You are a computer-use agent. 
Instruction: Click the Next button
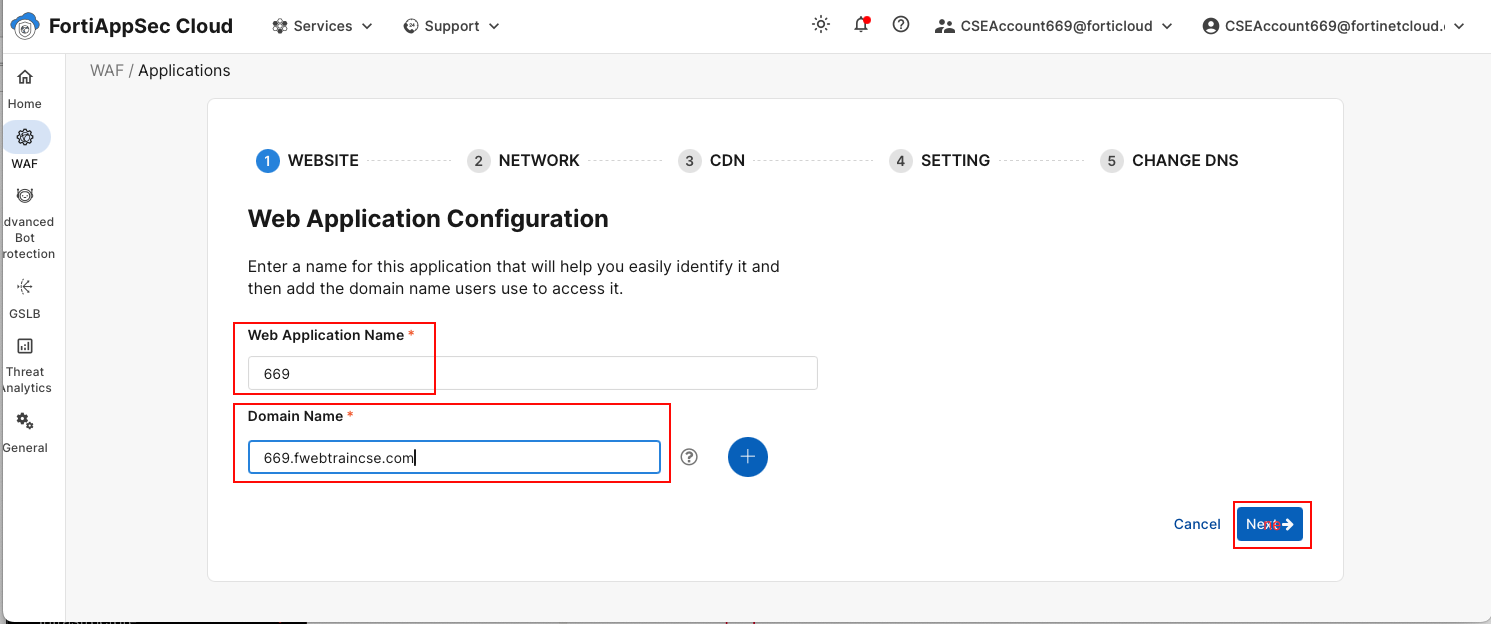click(x=1270, y=524)
